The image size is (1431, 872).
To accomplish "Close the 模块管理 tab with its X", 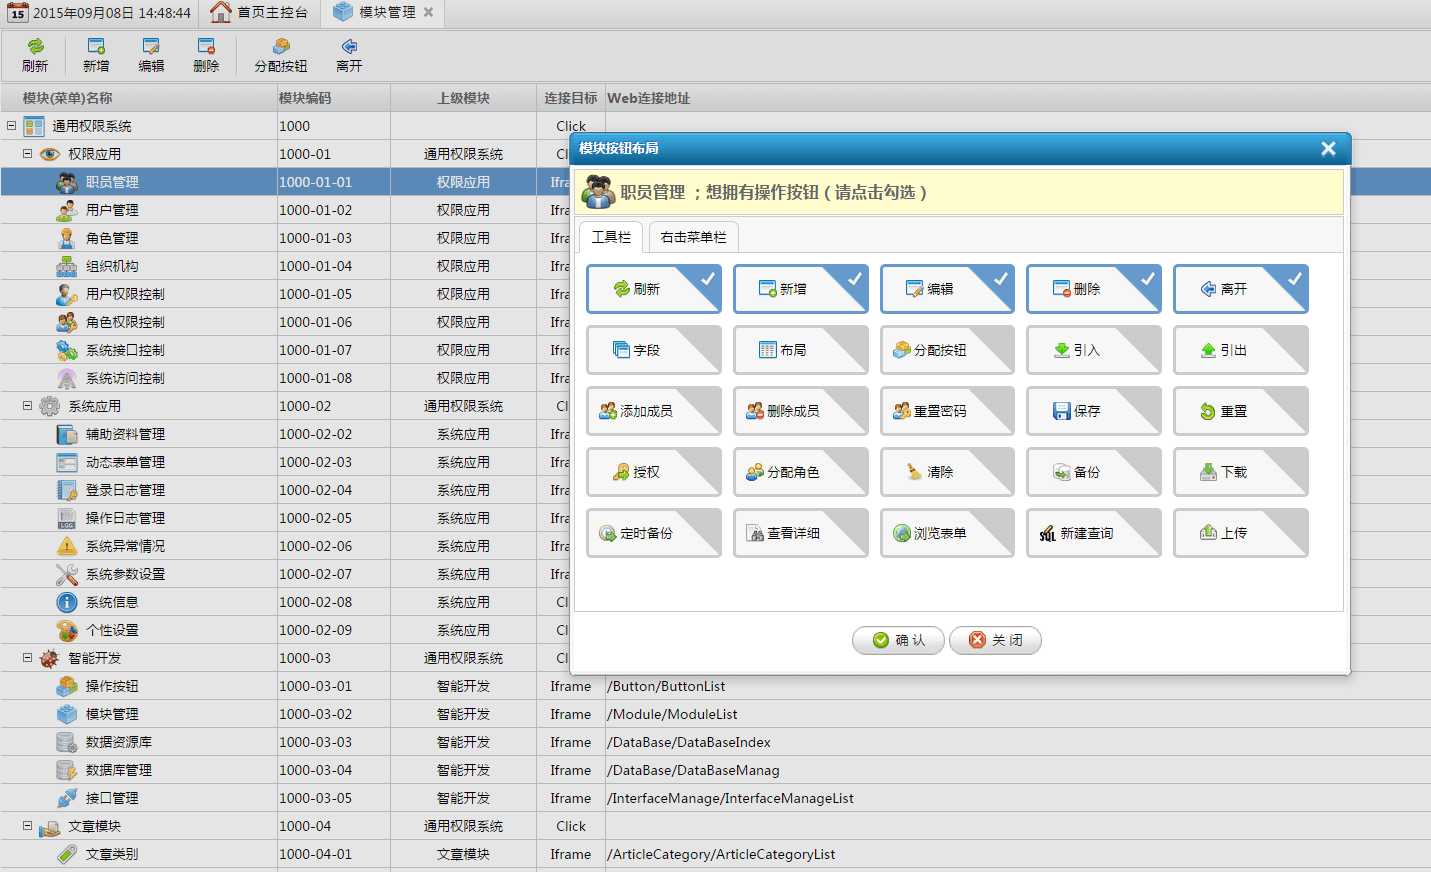I will tap(428, 13).
